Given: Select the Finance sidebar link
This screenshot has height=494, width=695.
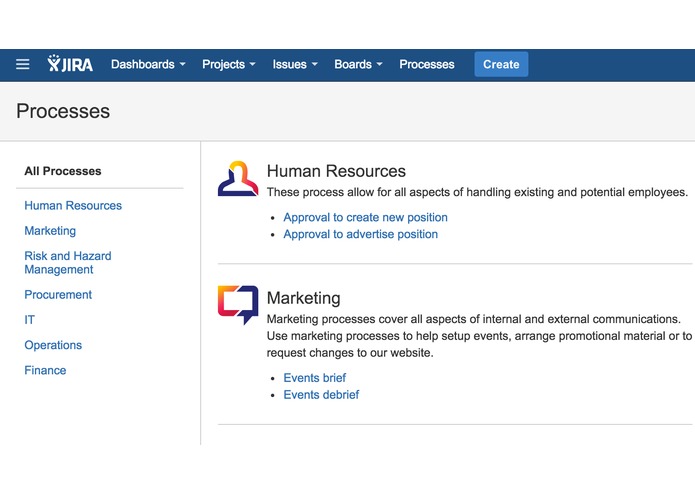Looking at the screenshot, I should 45,370.
